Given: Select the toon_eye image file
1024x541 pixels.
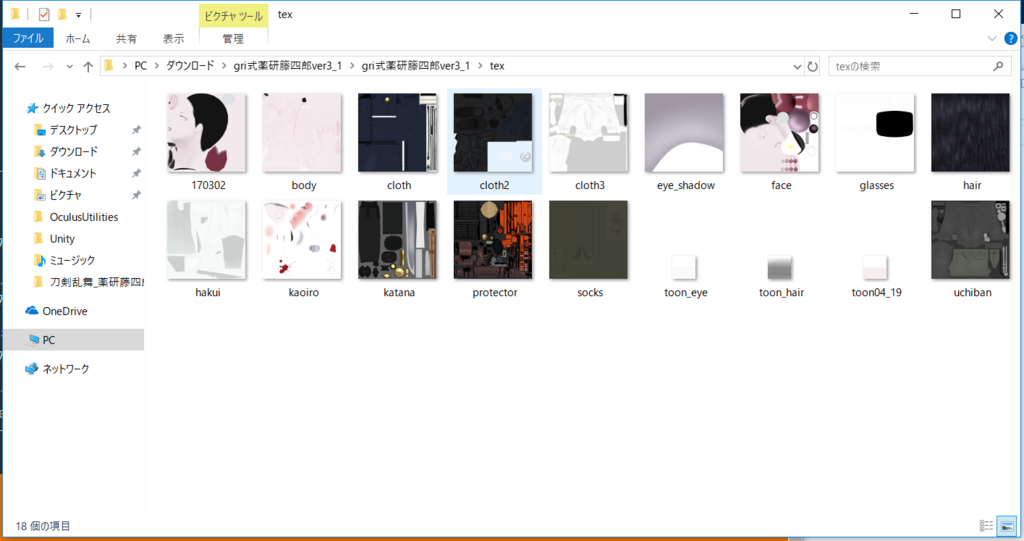Looking at the screenshot, I should 684,268.
